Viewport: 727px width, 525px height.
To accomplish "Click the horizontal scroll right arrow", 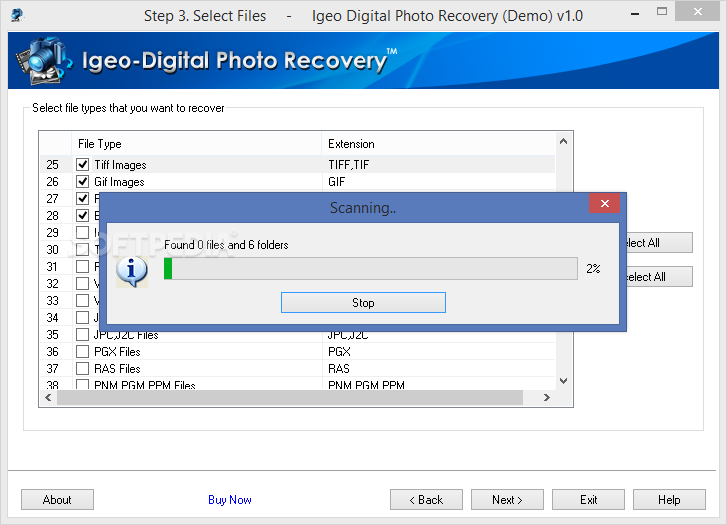I will tap(547, 397).
